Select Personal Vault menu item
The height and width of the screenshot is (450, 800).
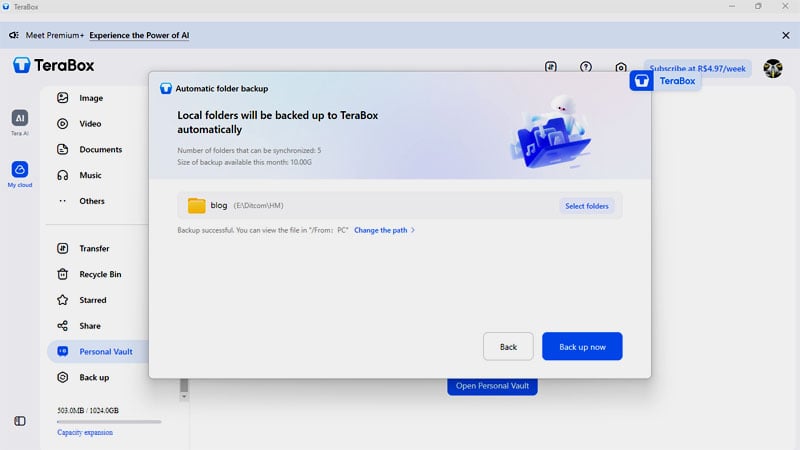coord(106,352)
